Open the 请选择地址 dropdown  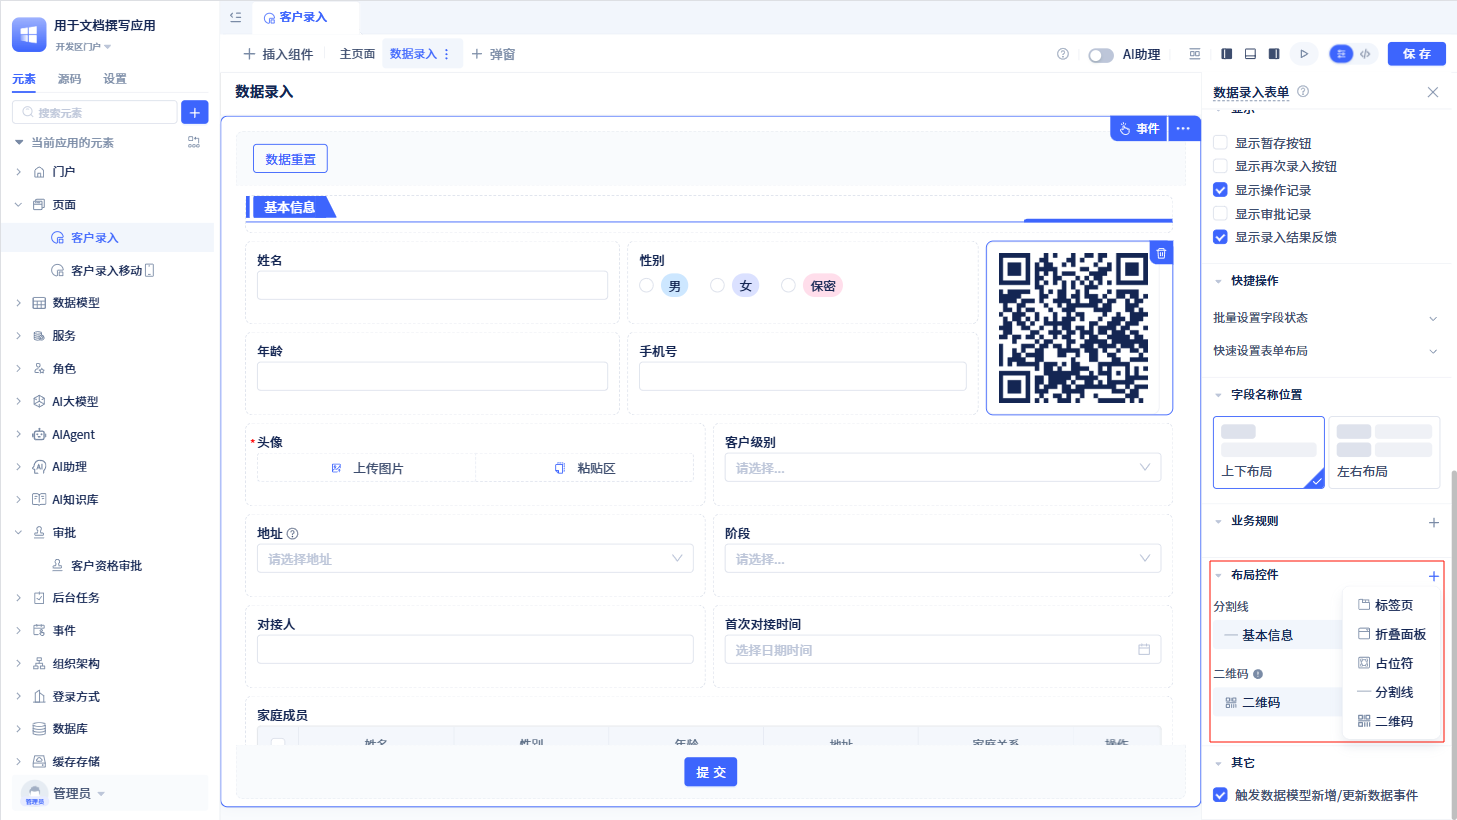(x=475, y=559)
